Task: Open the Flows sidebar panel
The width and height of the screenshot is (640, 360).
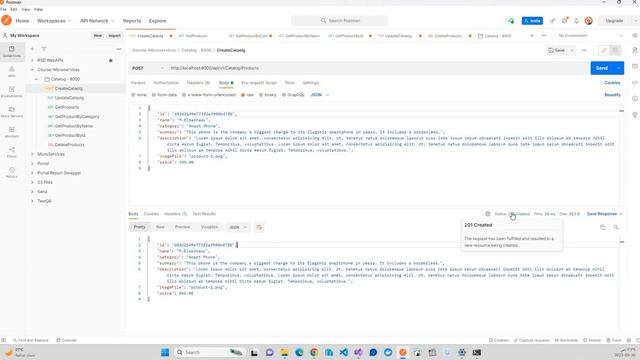Action: click(x=12, y=152)
